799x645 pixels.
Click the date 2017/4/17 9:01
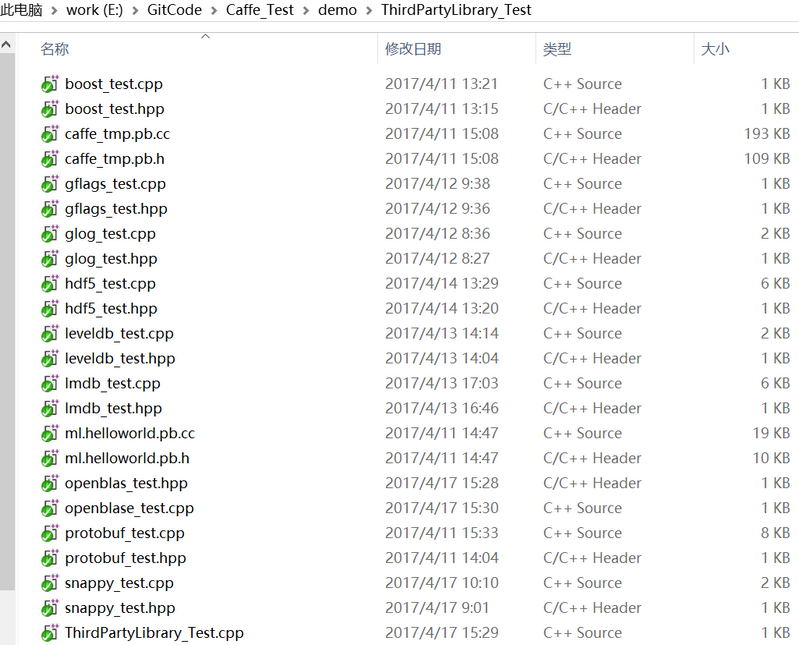pos(437,608)
